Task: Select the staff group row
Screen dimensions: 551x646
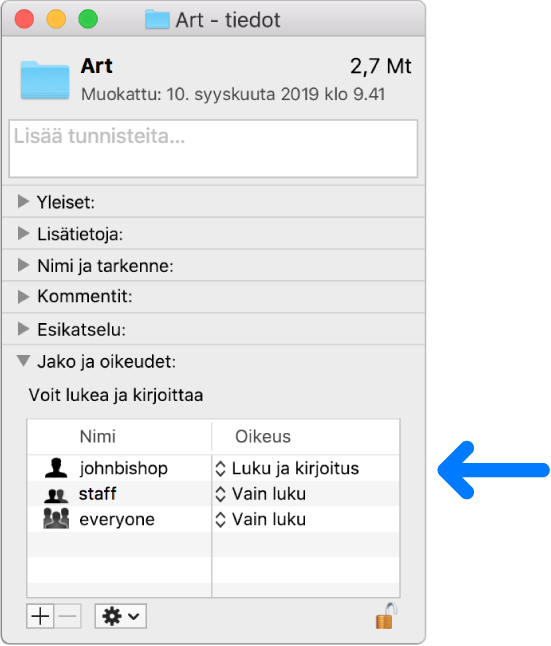Action: (213, 494)
